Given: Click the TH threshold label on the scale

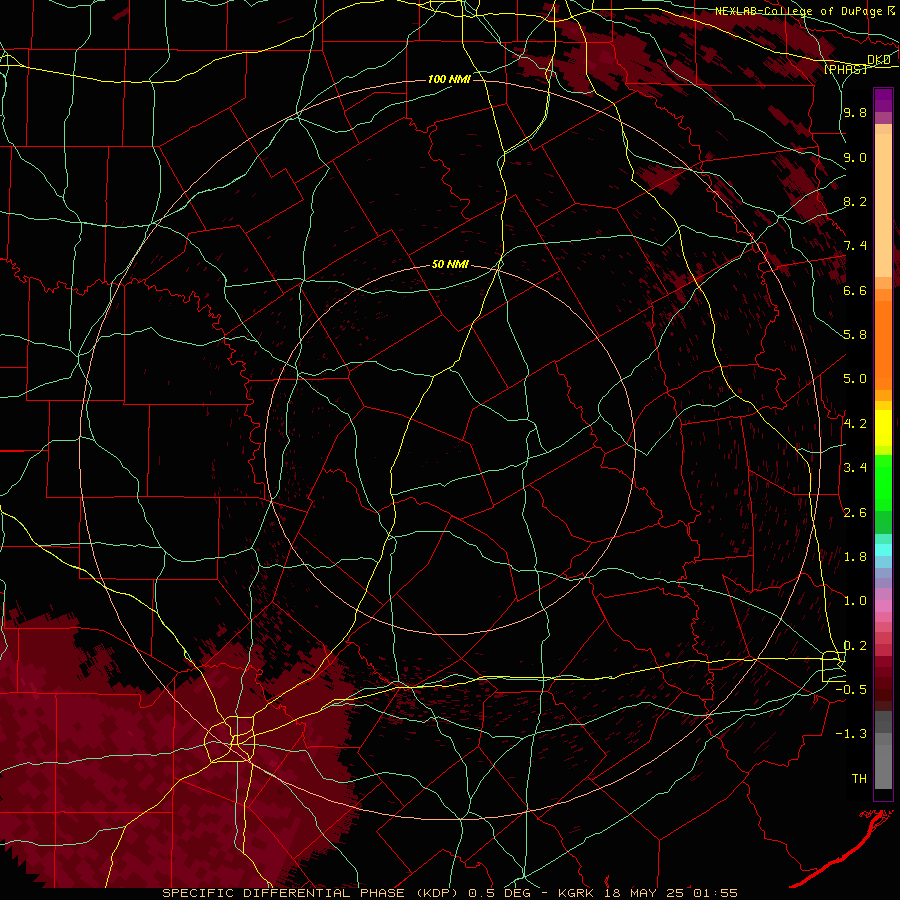Looking at the screenshot, I should point(859,779).
